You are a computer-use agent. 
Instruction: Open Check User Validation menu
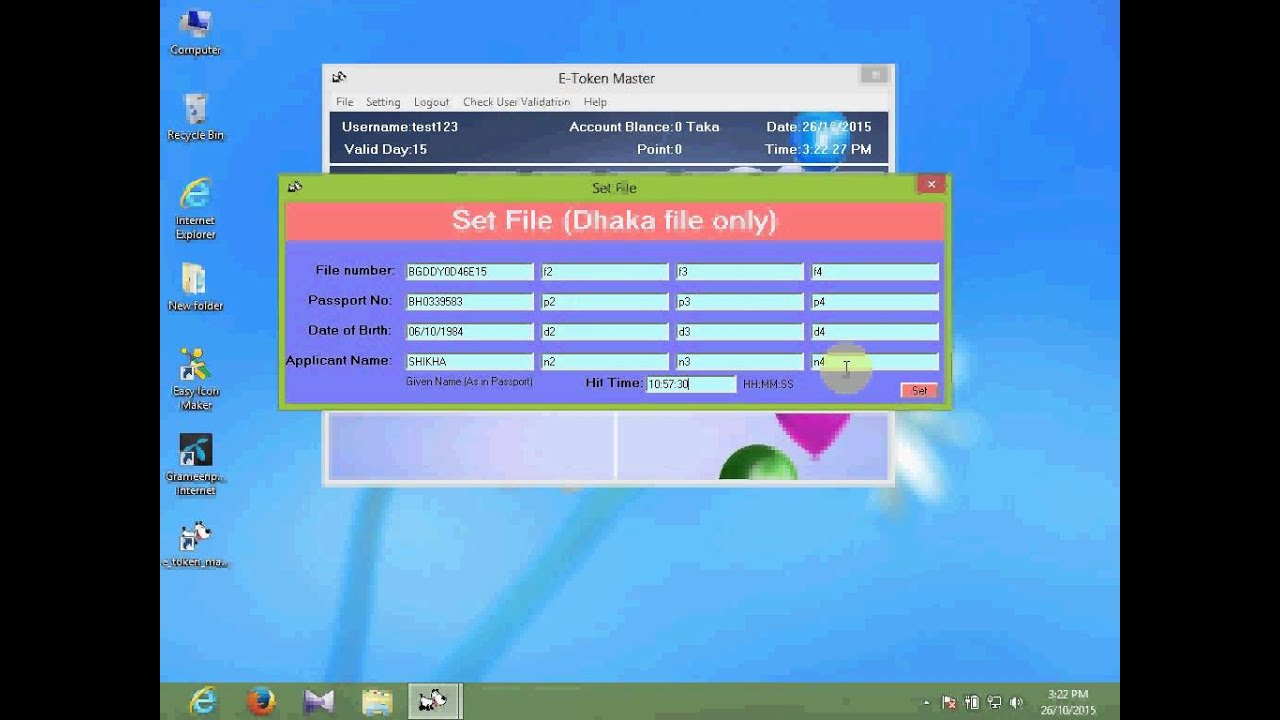(x=516, y=102)
